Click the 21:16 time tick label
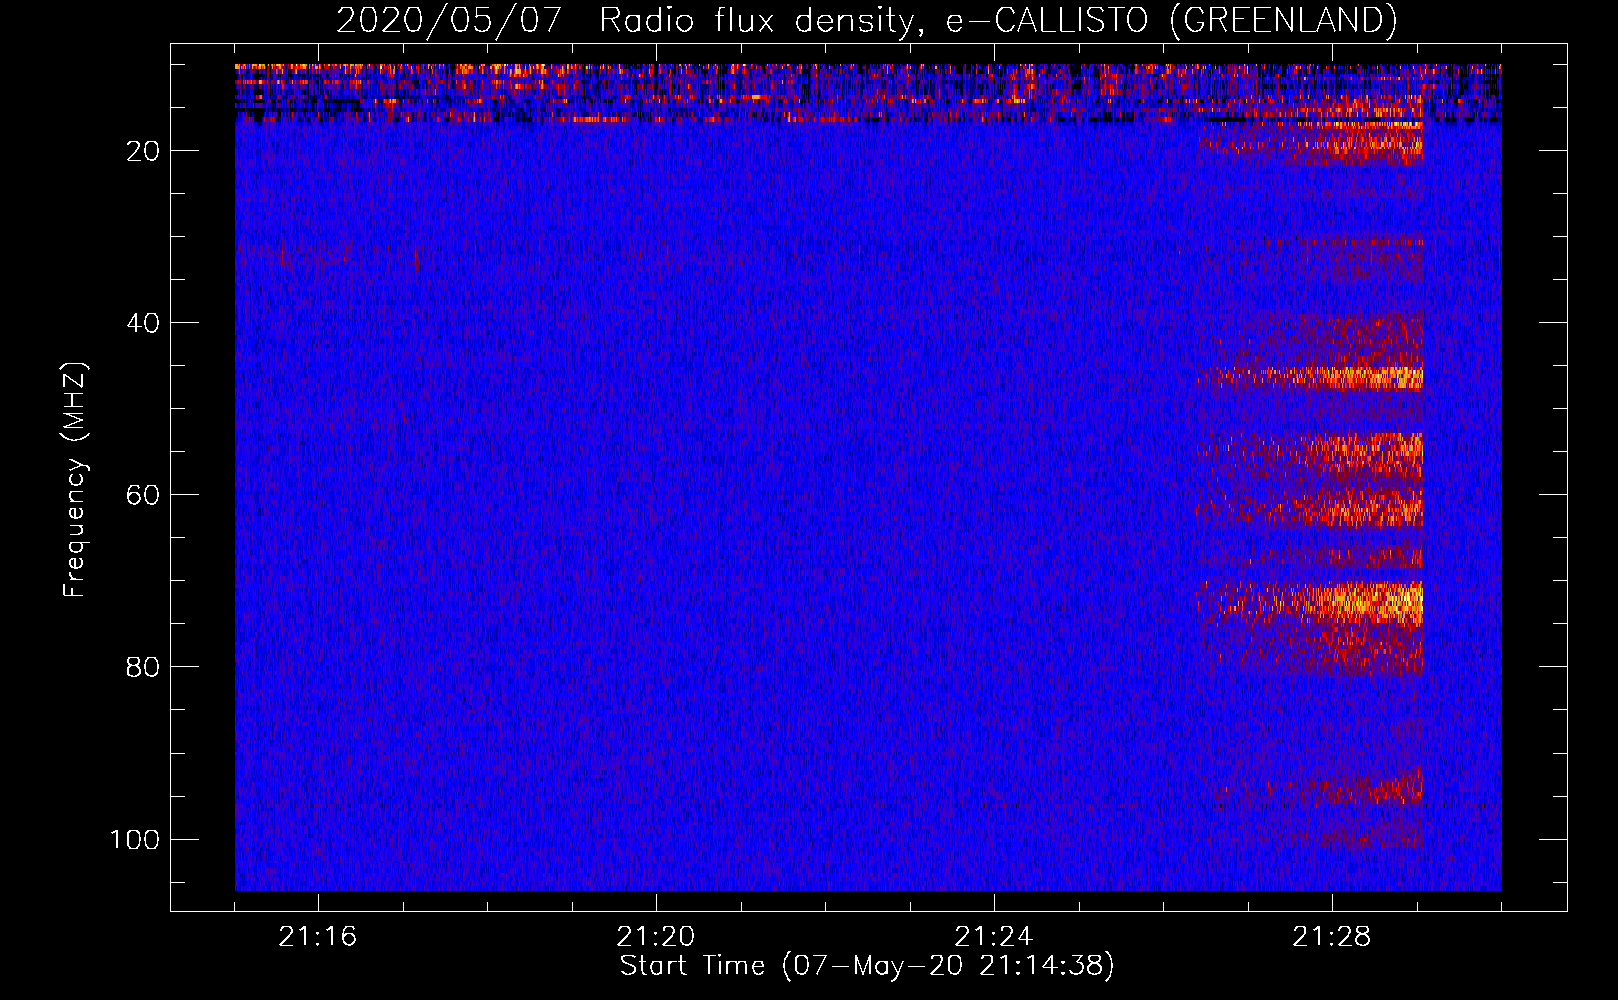Viewport: 1618px width, 1000px height. [x=318, y=937]
